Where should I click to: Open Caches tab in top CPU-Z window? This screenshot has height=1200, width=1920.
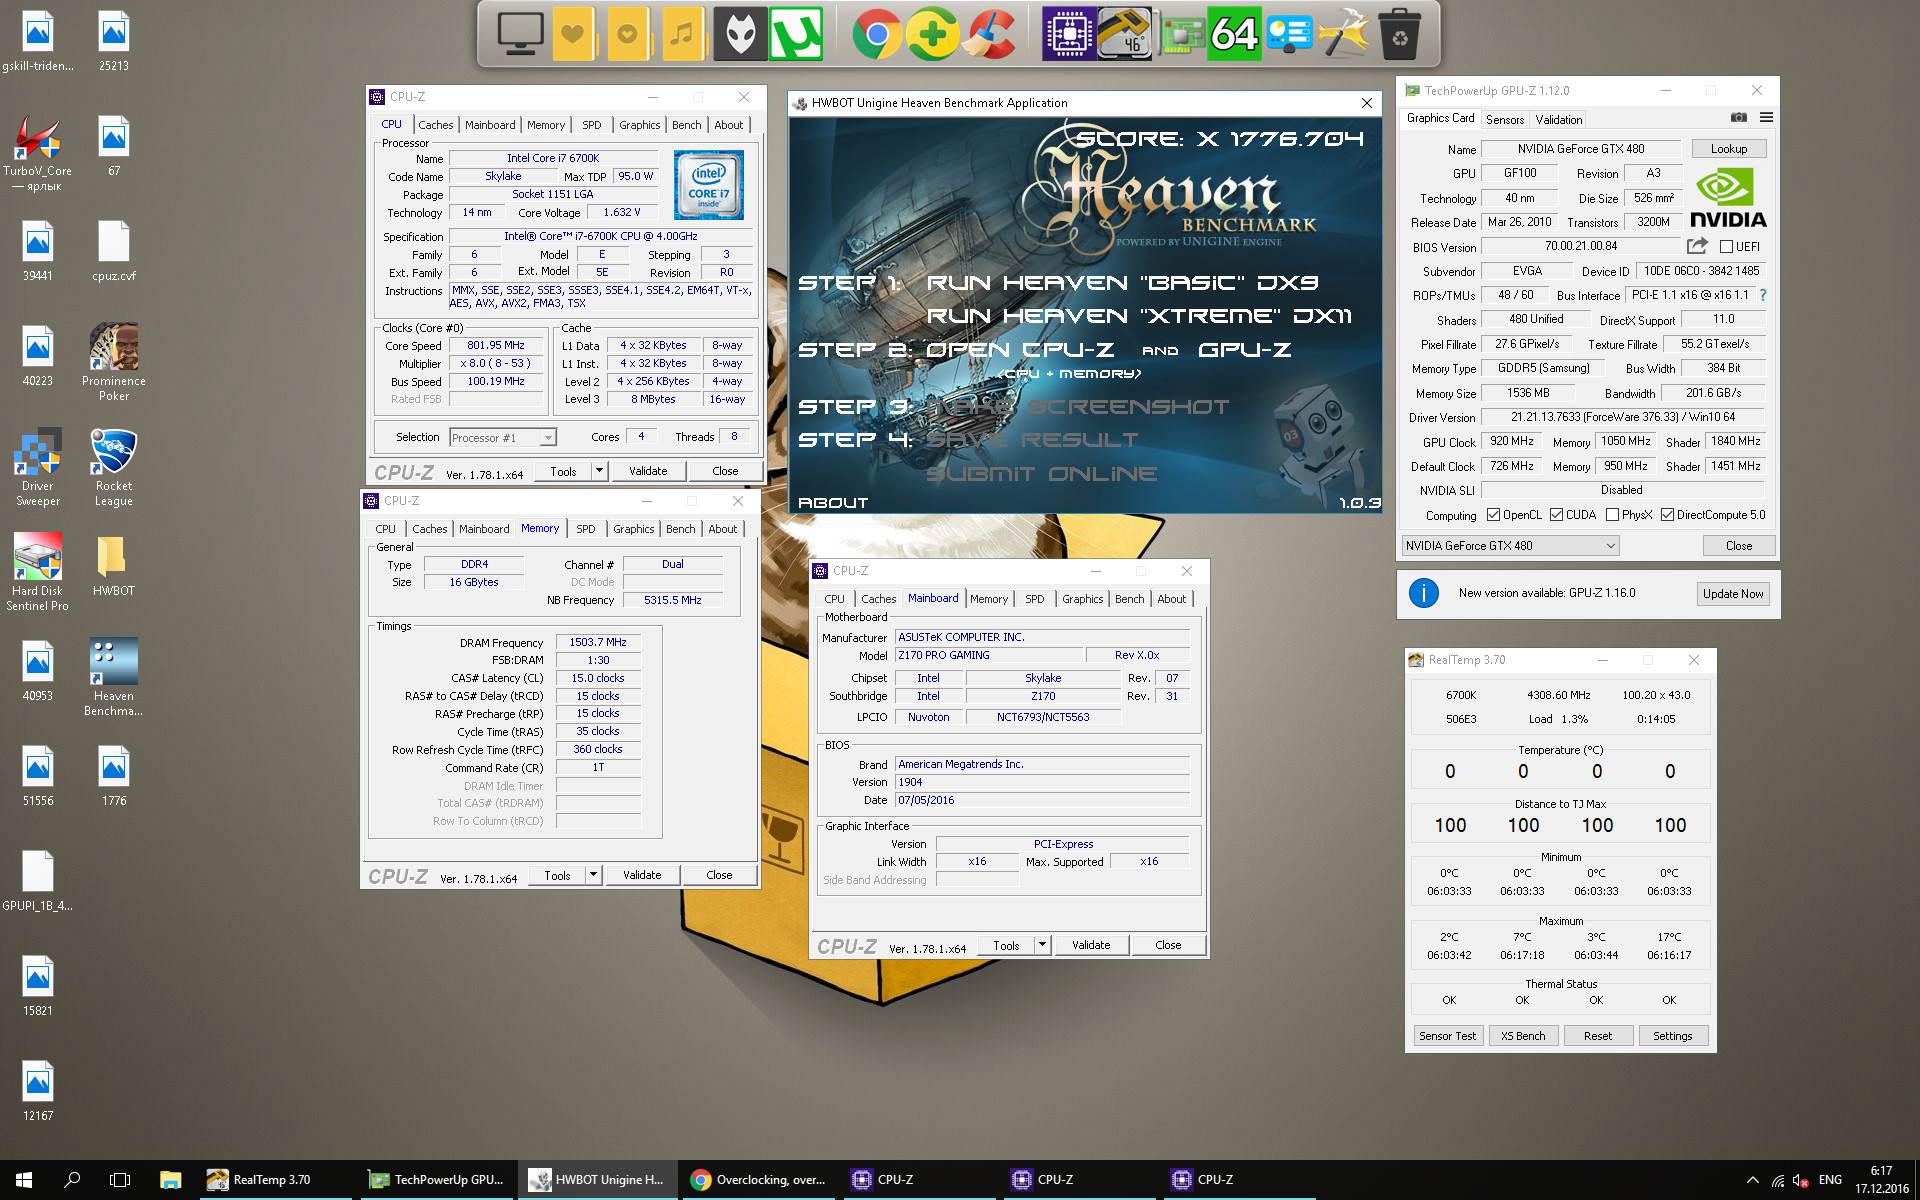click(x=435, y=125)
